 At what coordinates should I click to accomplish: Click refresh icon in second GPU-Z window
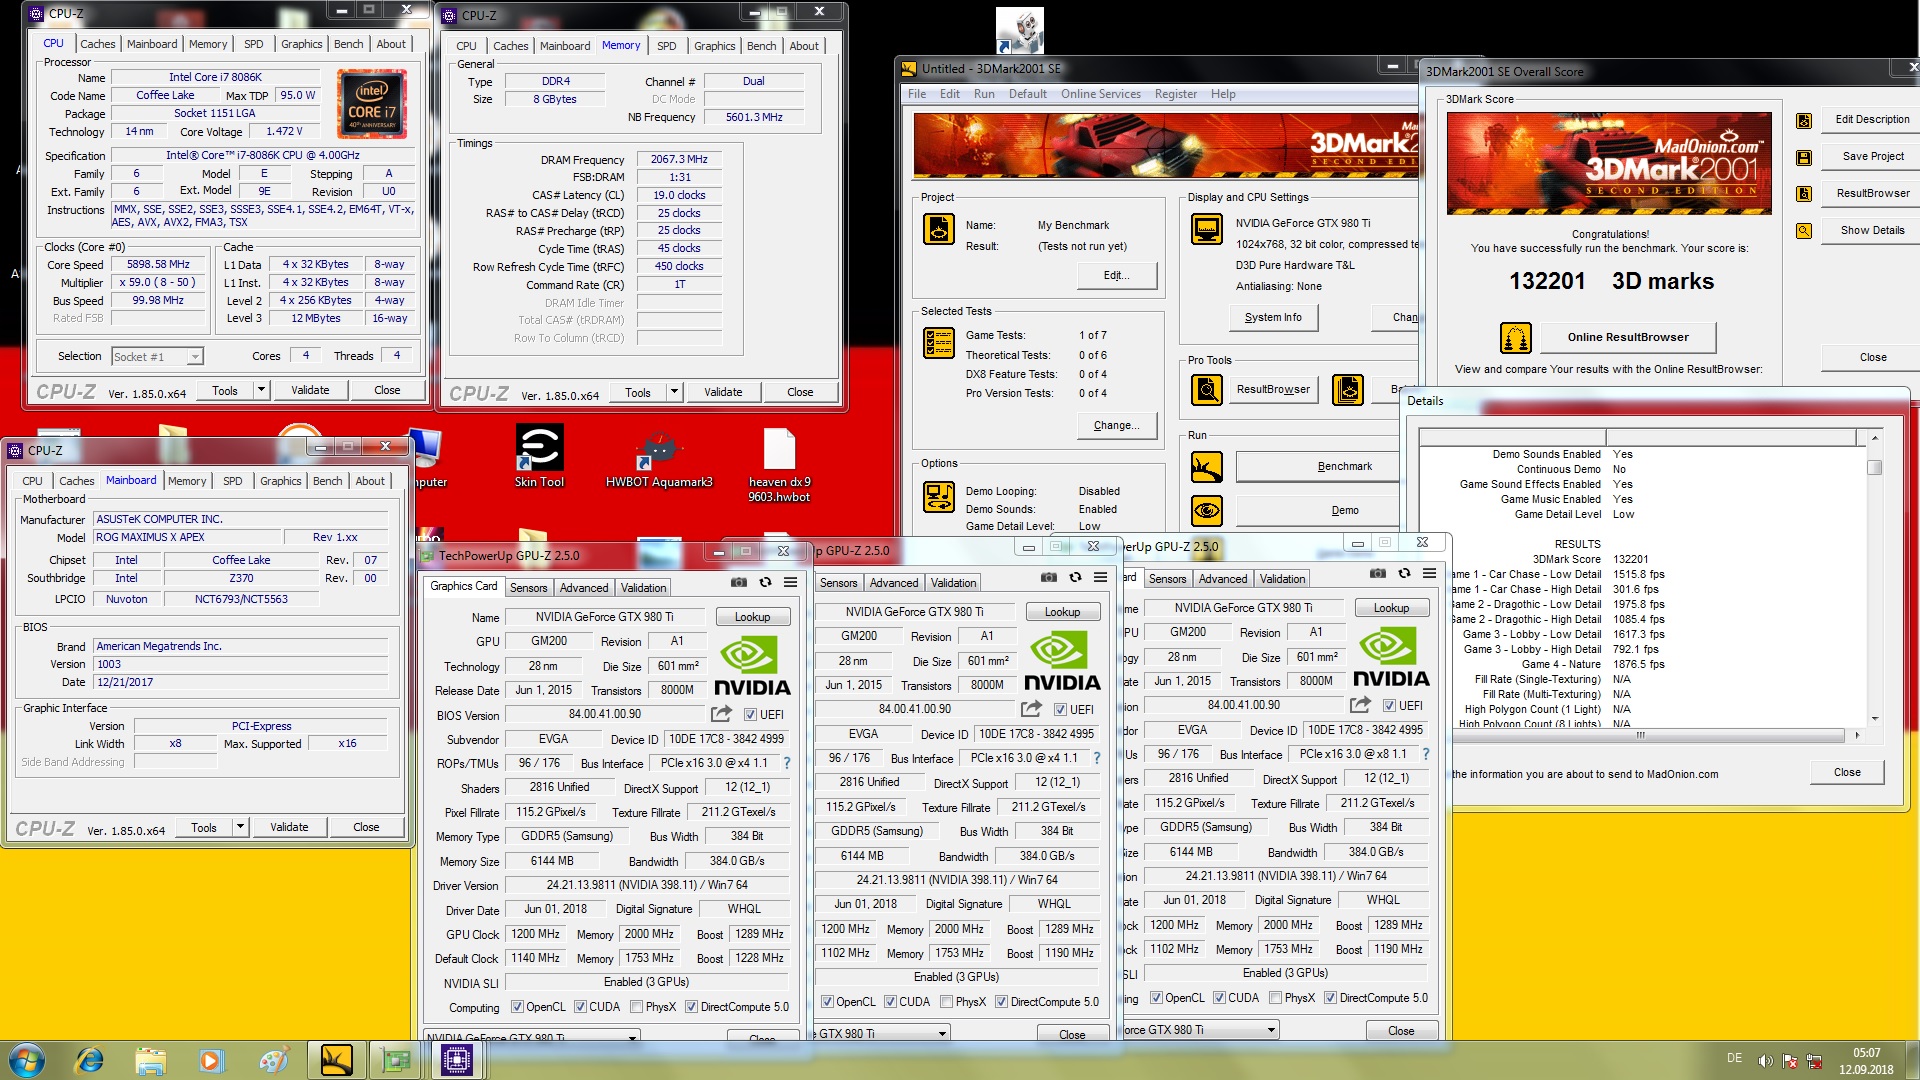pyautogui.click(x=1075, y=577)
